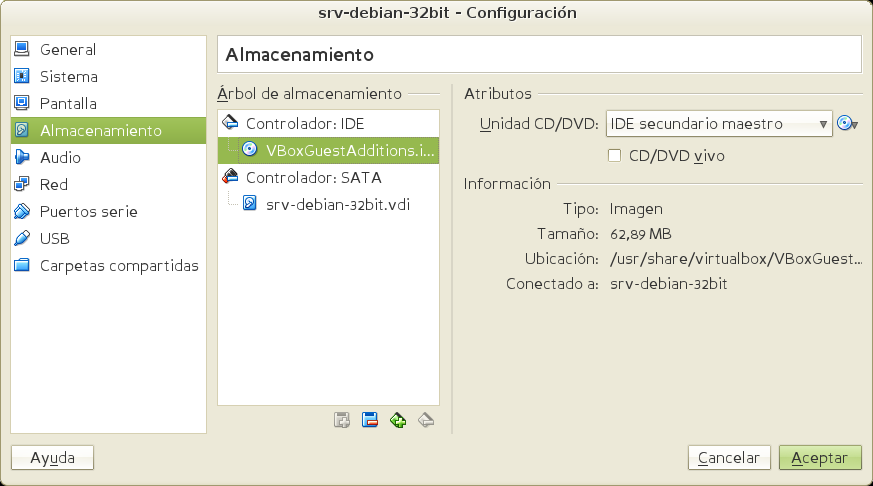Open Puertos serie settings
Image resolution: width=873 pixels, height=486 pixels.
(88, 212)
